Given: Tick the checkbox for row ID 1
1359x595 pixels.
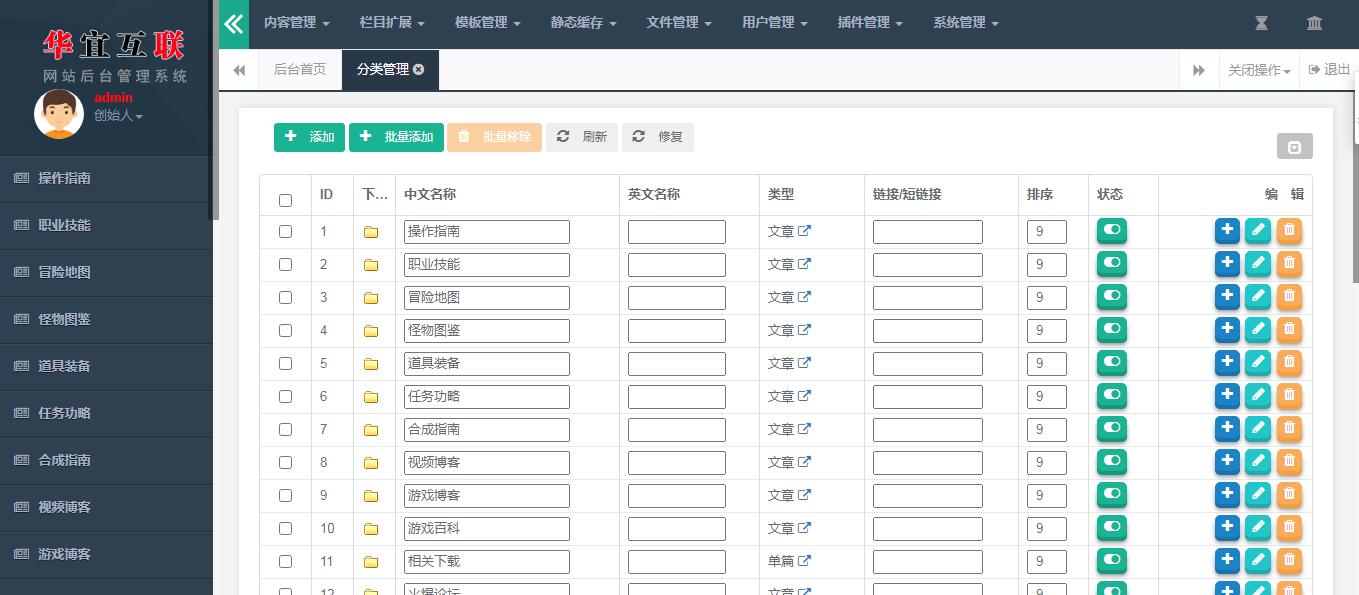Looking at the screenshot, I should 285,231.
